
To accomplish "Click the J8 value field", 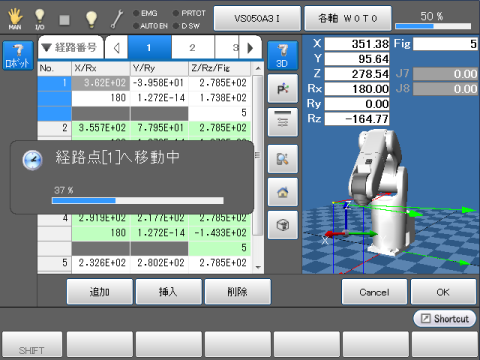I will pos(445,89).
